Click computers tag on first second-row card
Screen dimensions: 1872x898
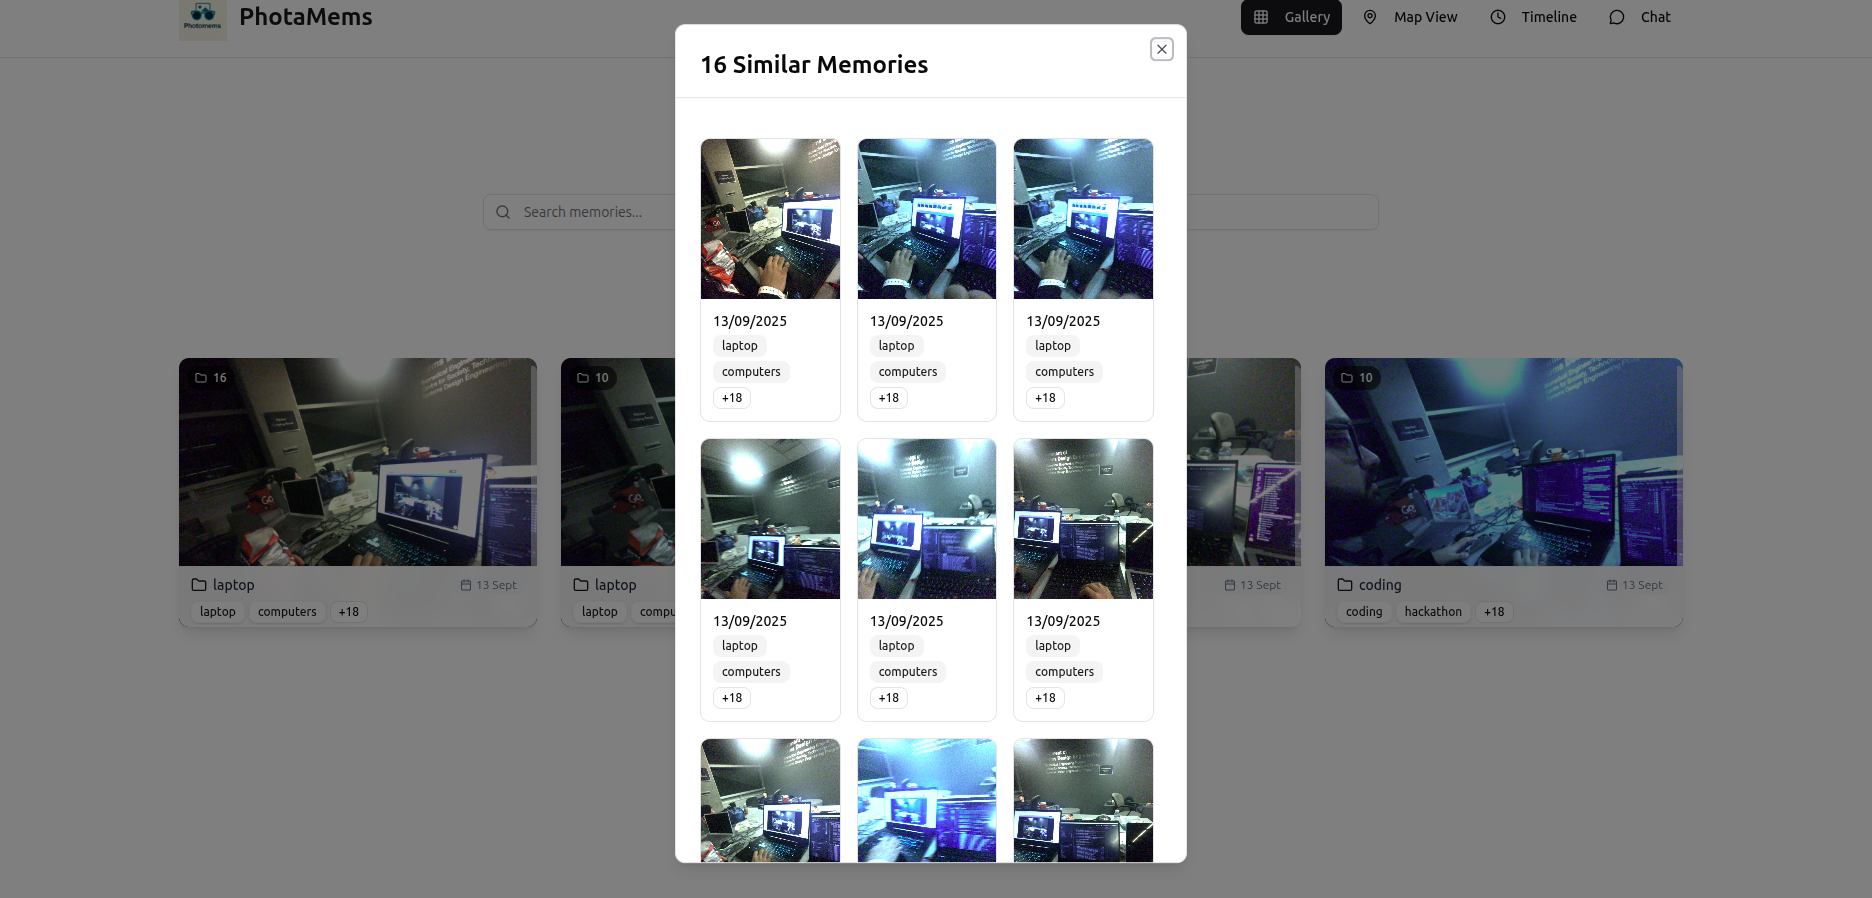[x=751, y=672]
